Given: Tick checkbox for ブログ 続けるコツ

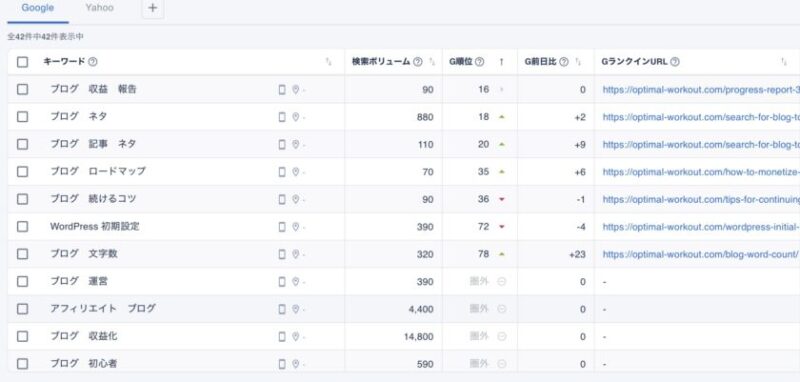Looking at the screenshot, I should (x=22, y=199).
